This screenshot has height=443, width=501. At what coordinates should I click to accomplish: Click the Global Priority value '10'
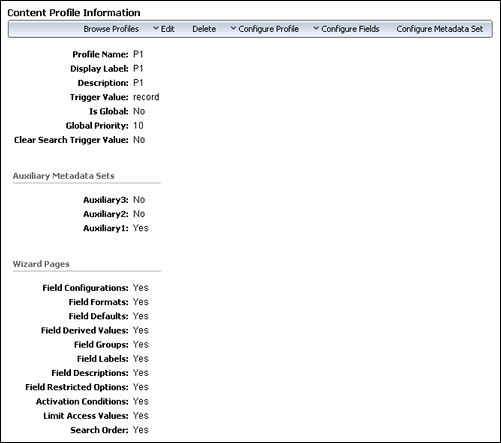tap(138, 126)
